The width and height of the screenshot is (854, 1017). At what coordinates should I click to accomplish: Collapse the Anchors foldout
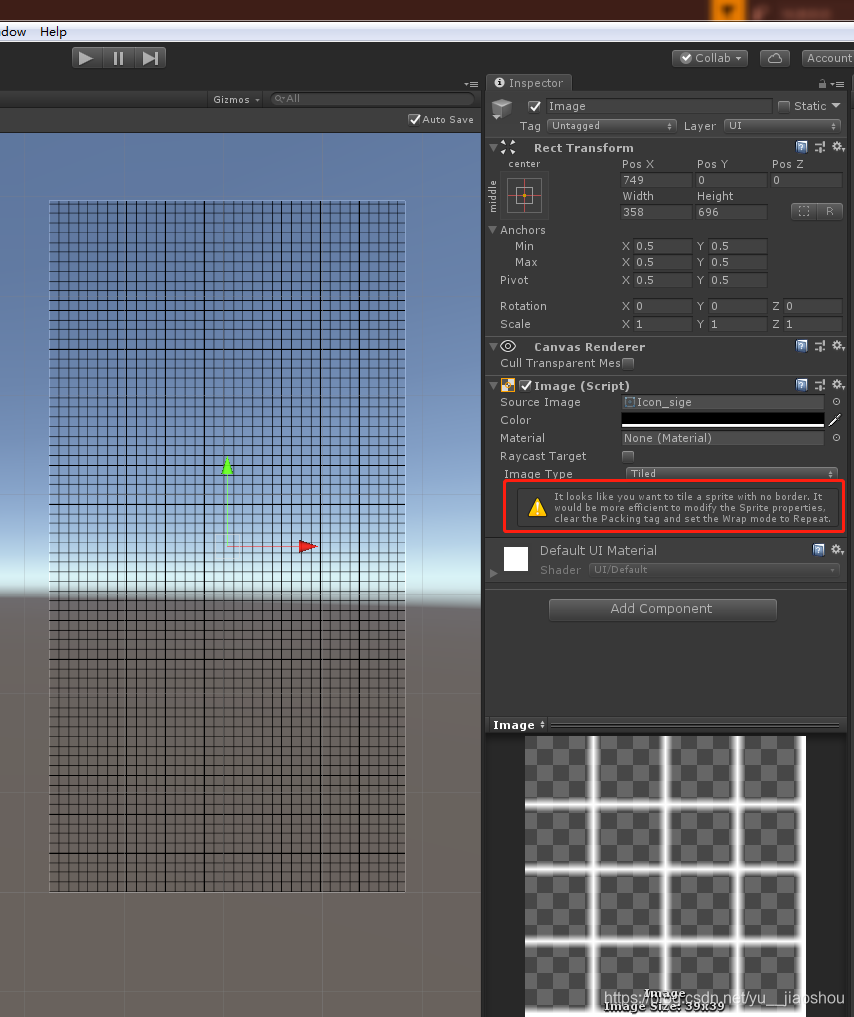coord(493,230)
